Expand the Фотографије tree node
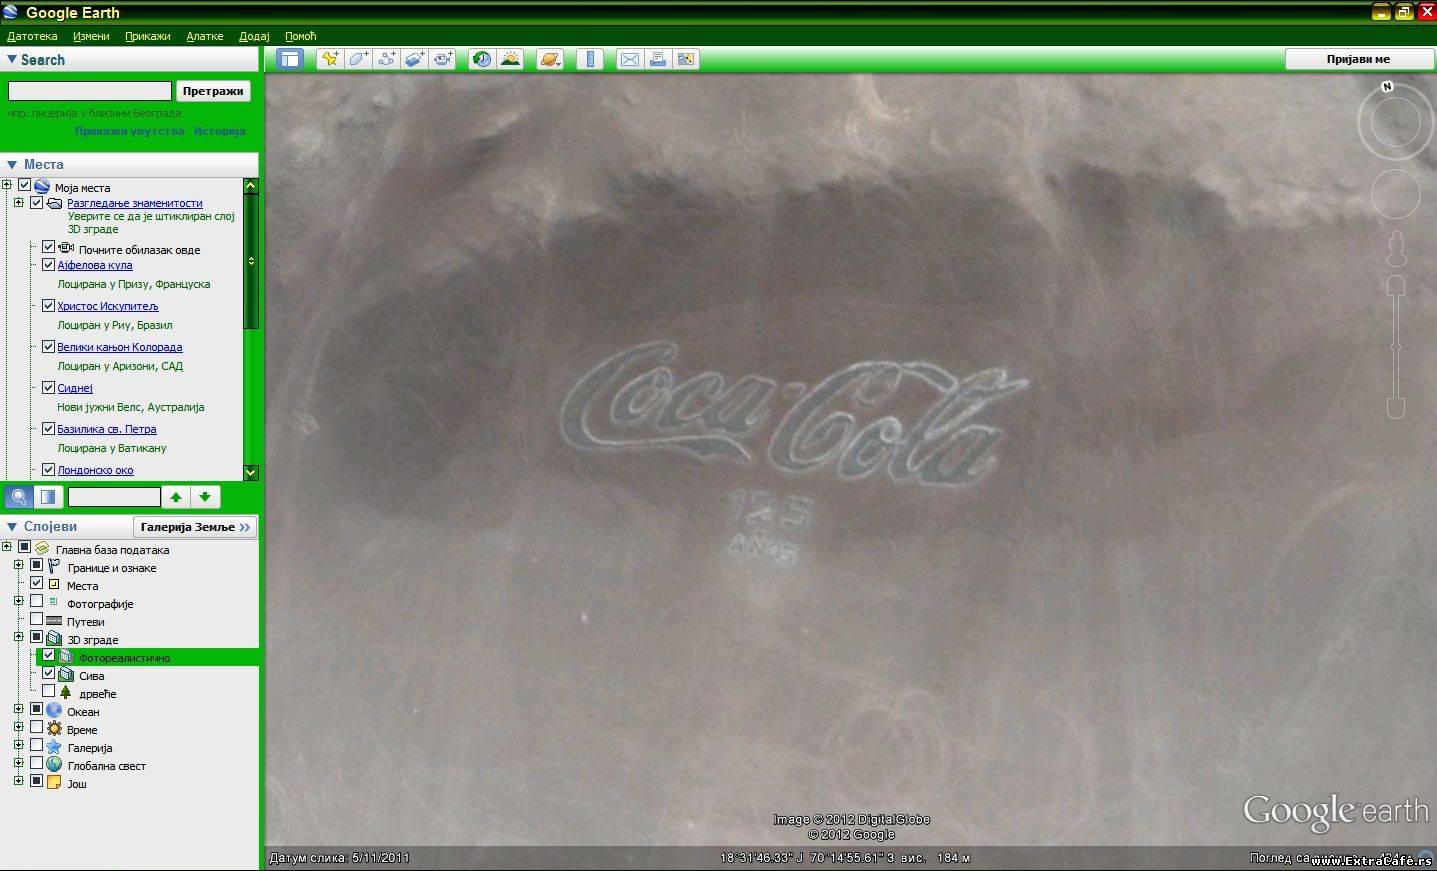 coord(18,601)
